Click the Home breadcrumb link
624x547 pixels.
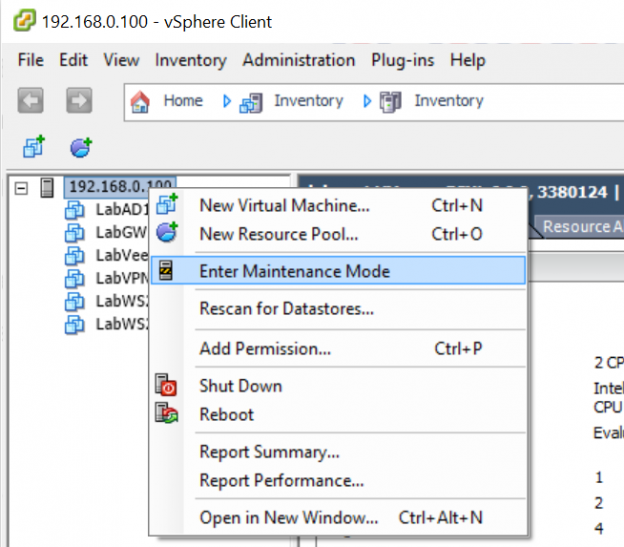pyautogui.click(x=183, y=101)
